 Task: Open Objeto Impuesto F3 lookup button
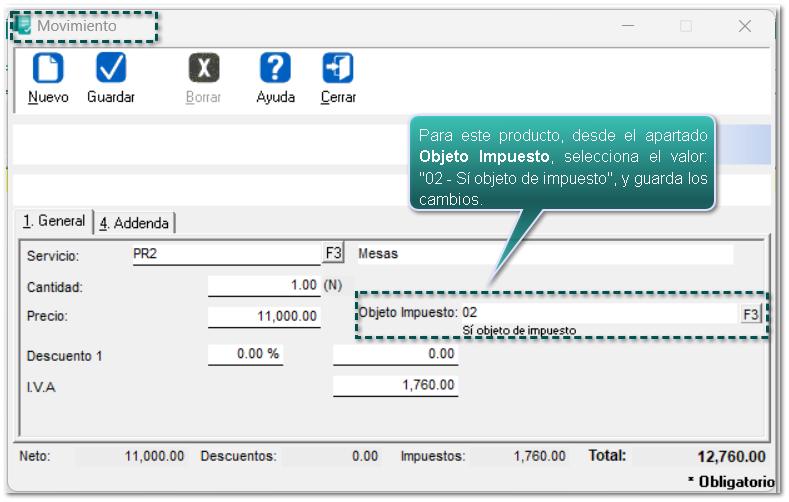[x=750, y=314]
